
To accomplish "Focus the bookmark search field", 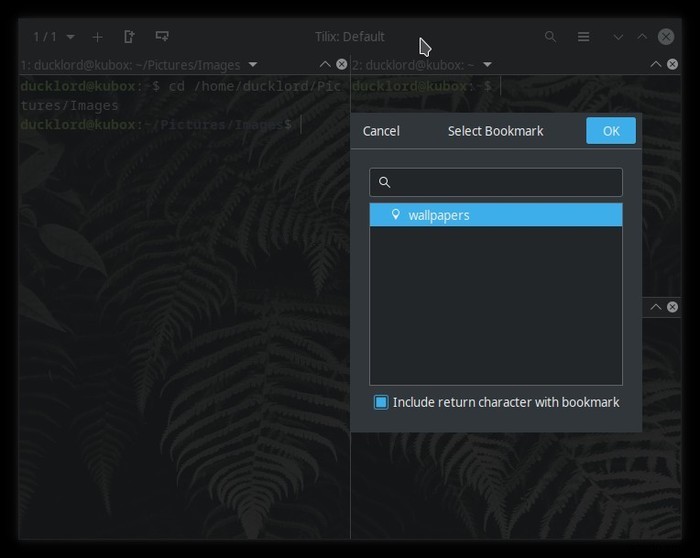I will point(496,182).
